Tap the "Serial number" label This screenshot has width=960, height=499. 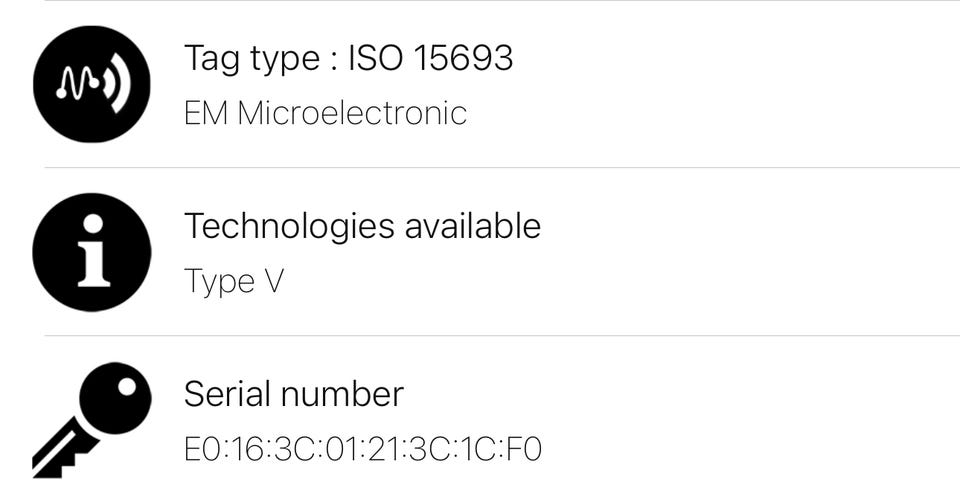click(293, 394)
